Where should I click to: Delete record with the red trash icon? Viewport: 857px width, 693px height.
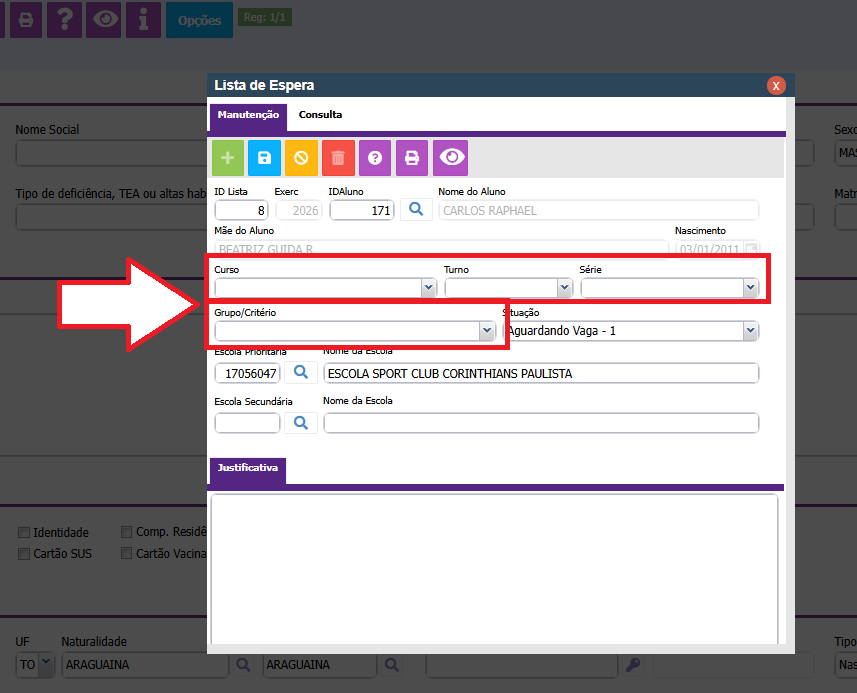click(x=338, y=158)
